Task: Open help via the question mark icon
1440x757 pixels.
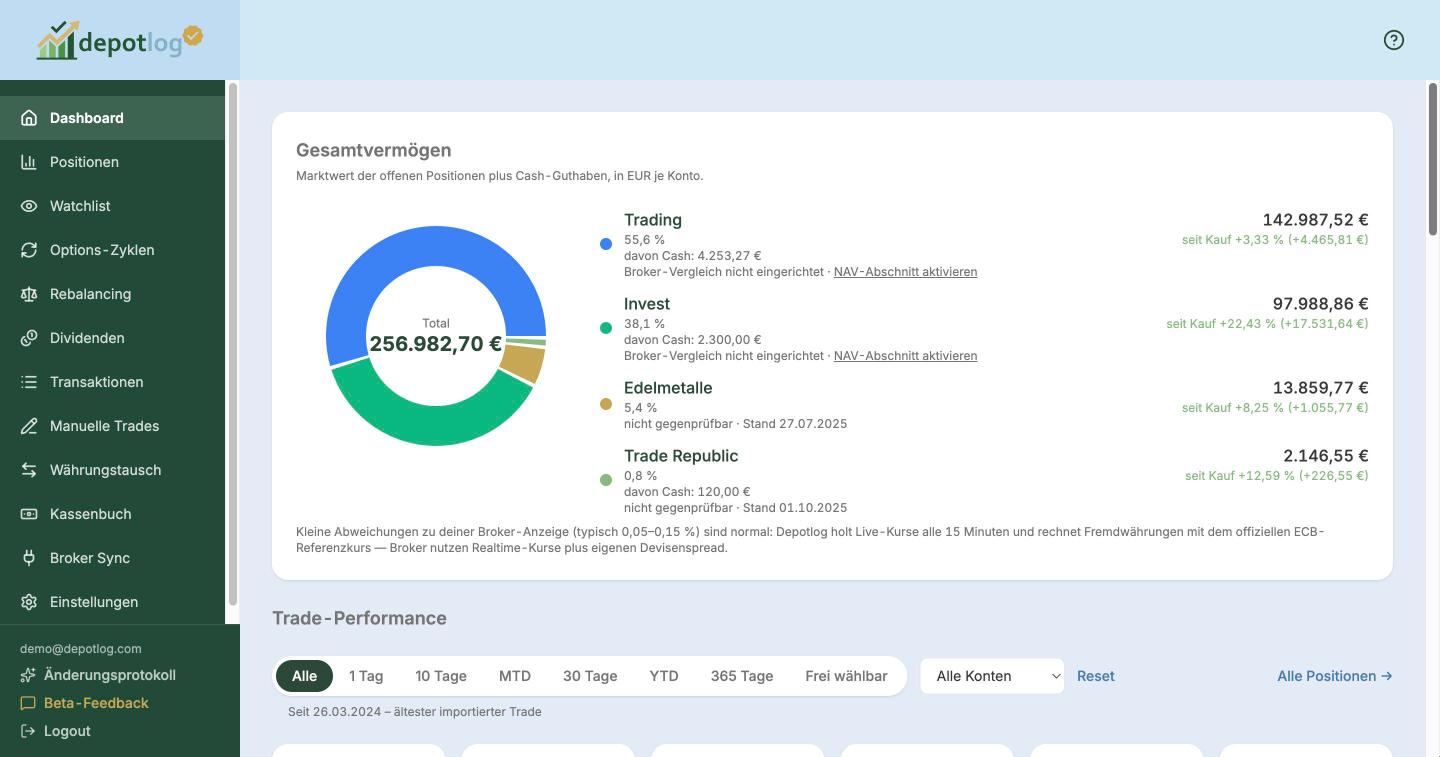Action: point(1394,40)
